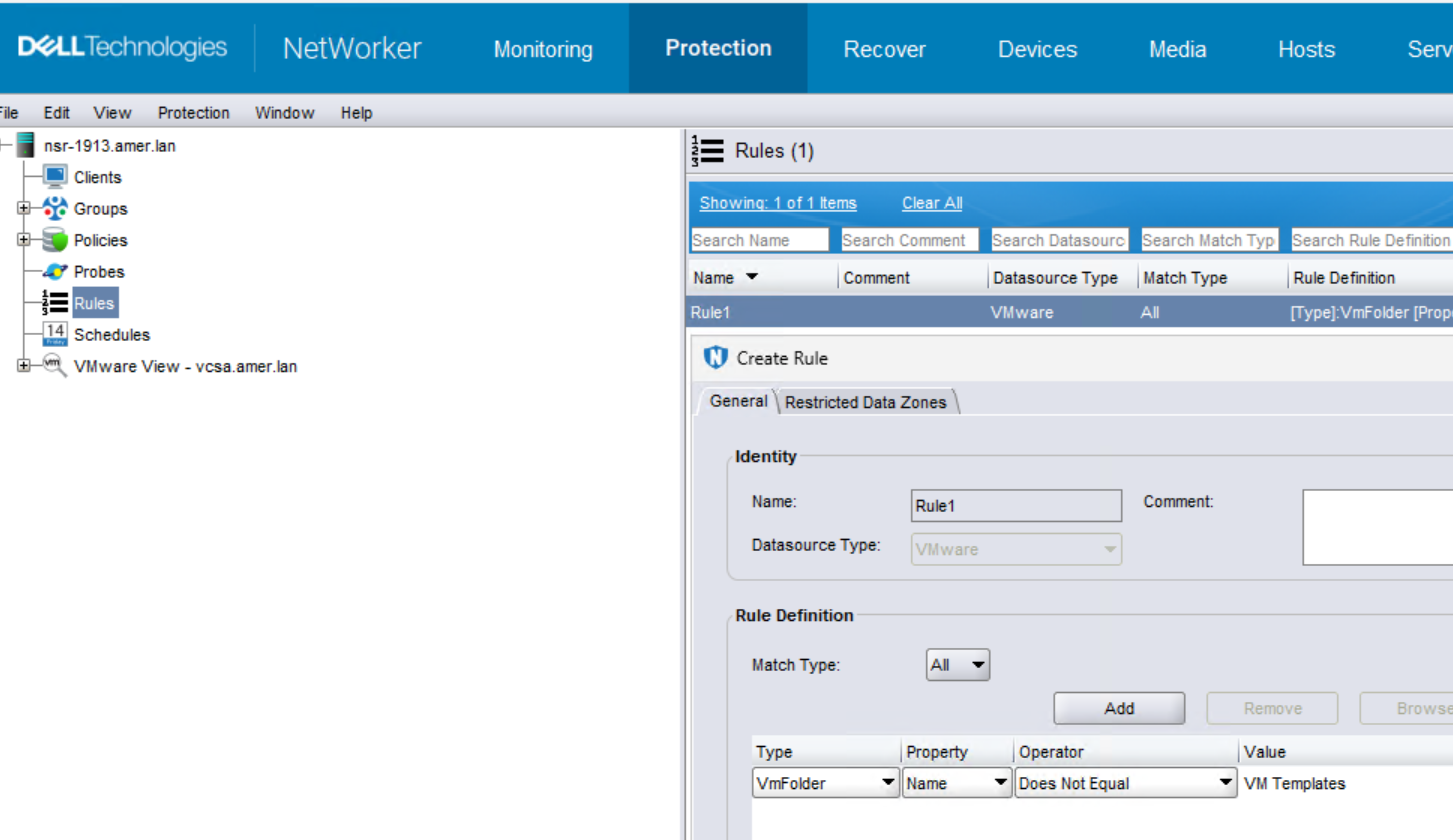Click the Groups icon in navigation tree
The height and width of the screenshot is (840, 1453).
pos(56,209)
